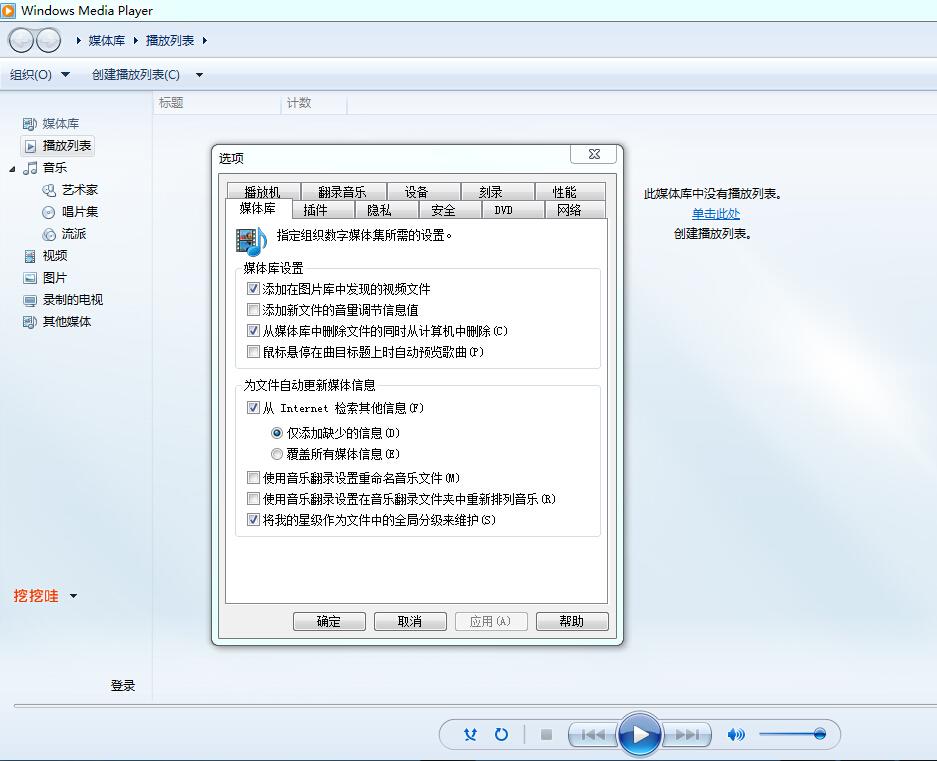
Task: Start playback with the play button
Action: (x=639, y=734)
